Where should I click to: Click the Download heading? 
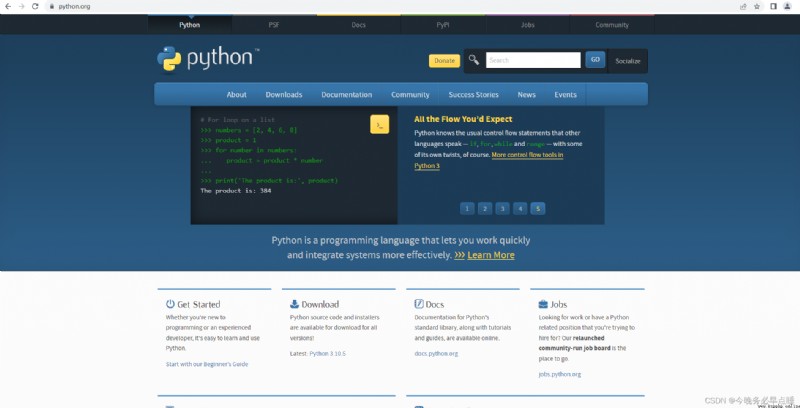pos(320,304)
